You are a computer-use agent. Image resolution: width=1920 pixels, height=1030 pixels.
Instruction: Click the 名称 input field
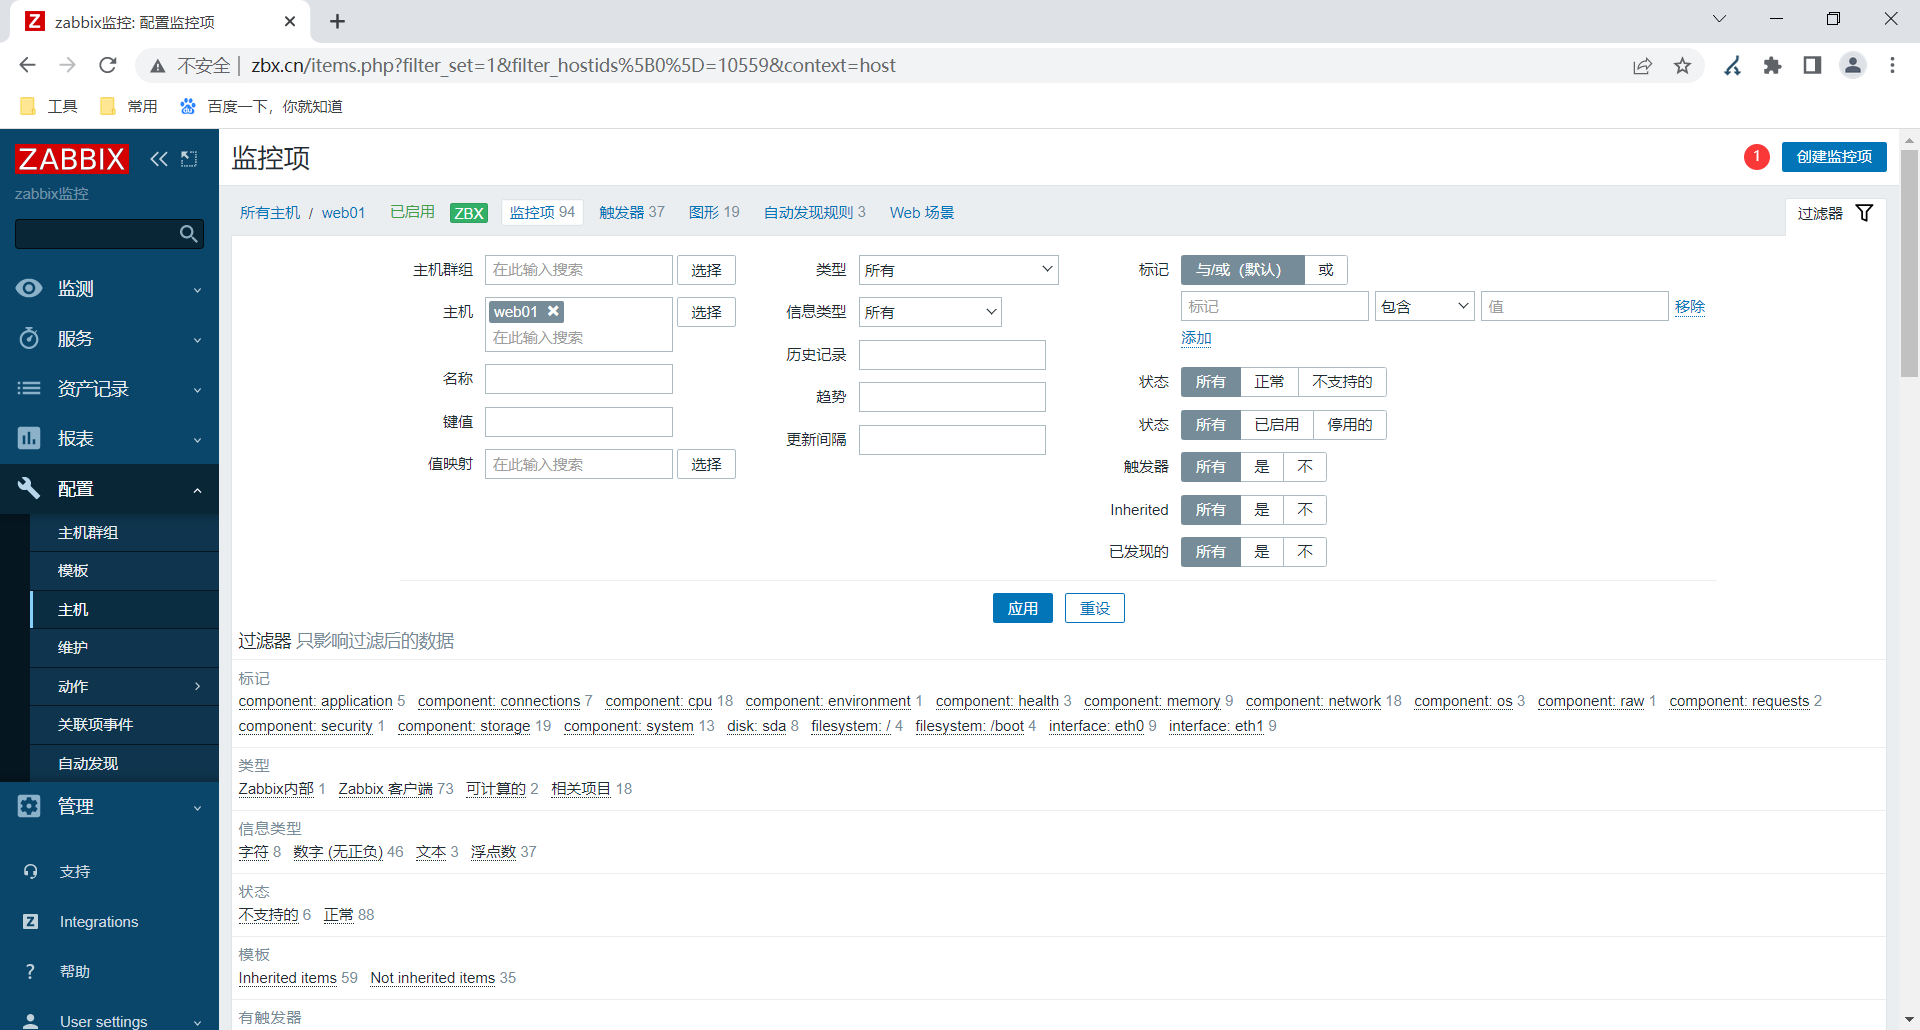pos(579,379)
